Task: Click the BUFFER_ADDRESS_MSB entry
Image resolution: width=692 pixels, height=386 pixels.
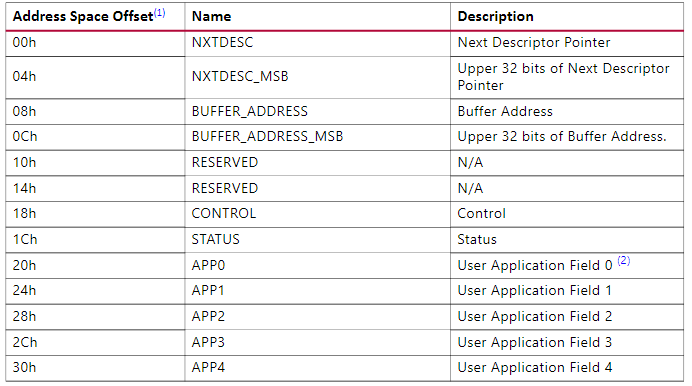Action: pyautogui.click(x=267, y=136)
